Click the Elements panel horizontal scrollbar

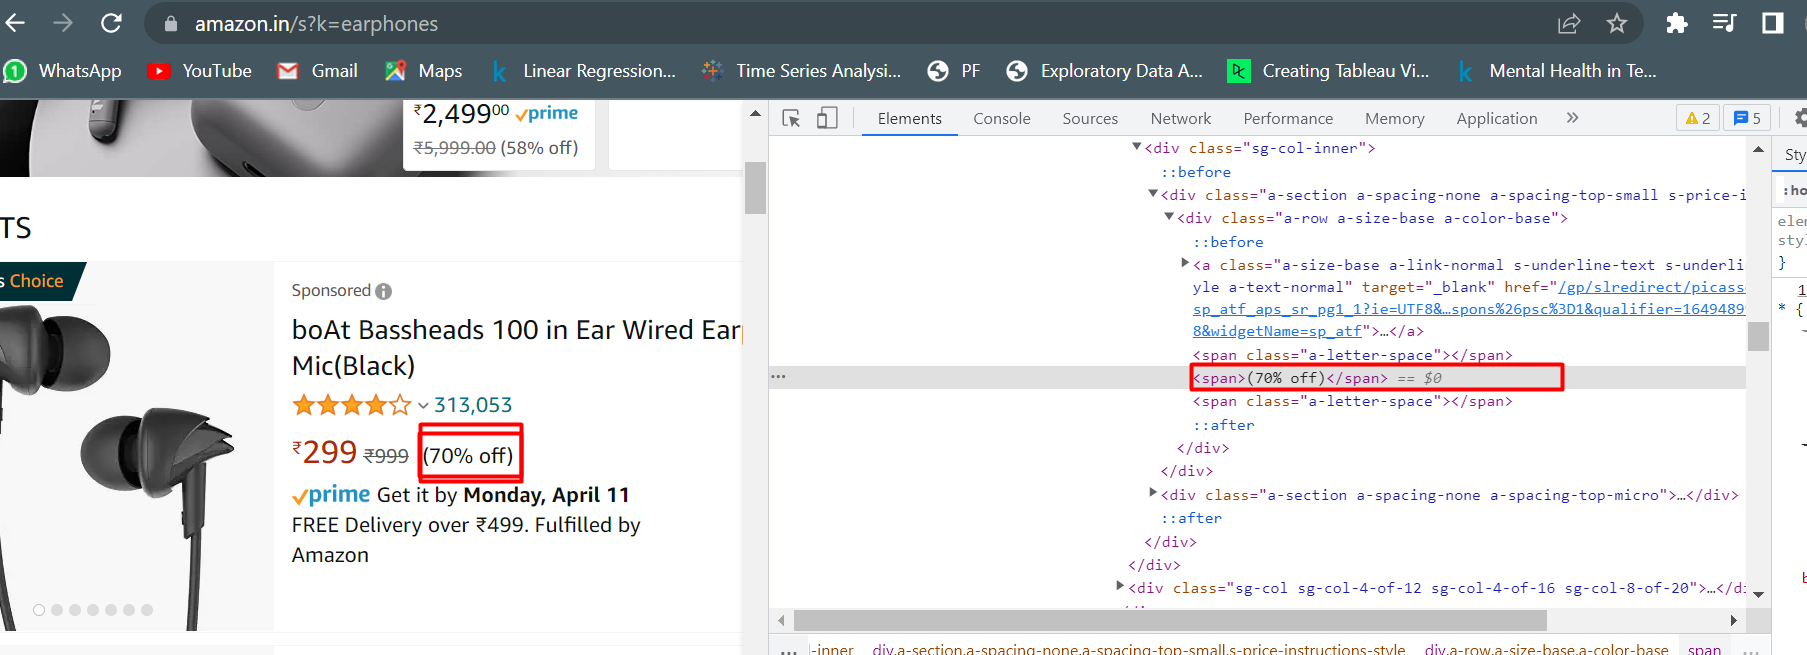click(x=1170, y=621)
